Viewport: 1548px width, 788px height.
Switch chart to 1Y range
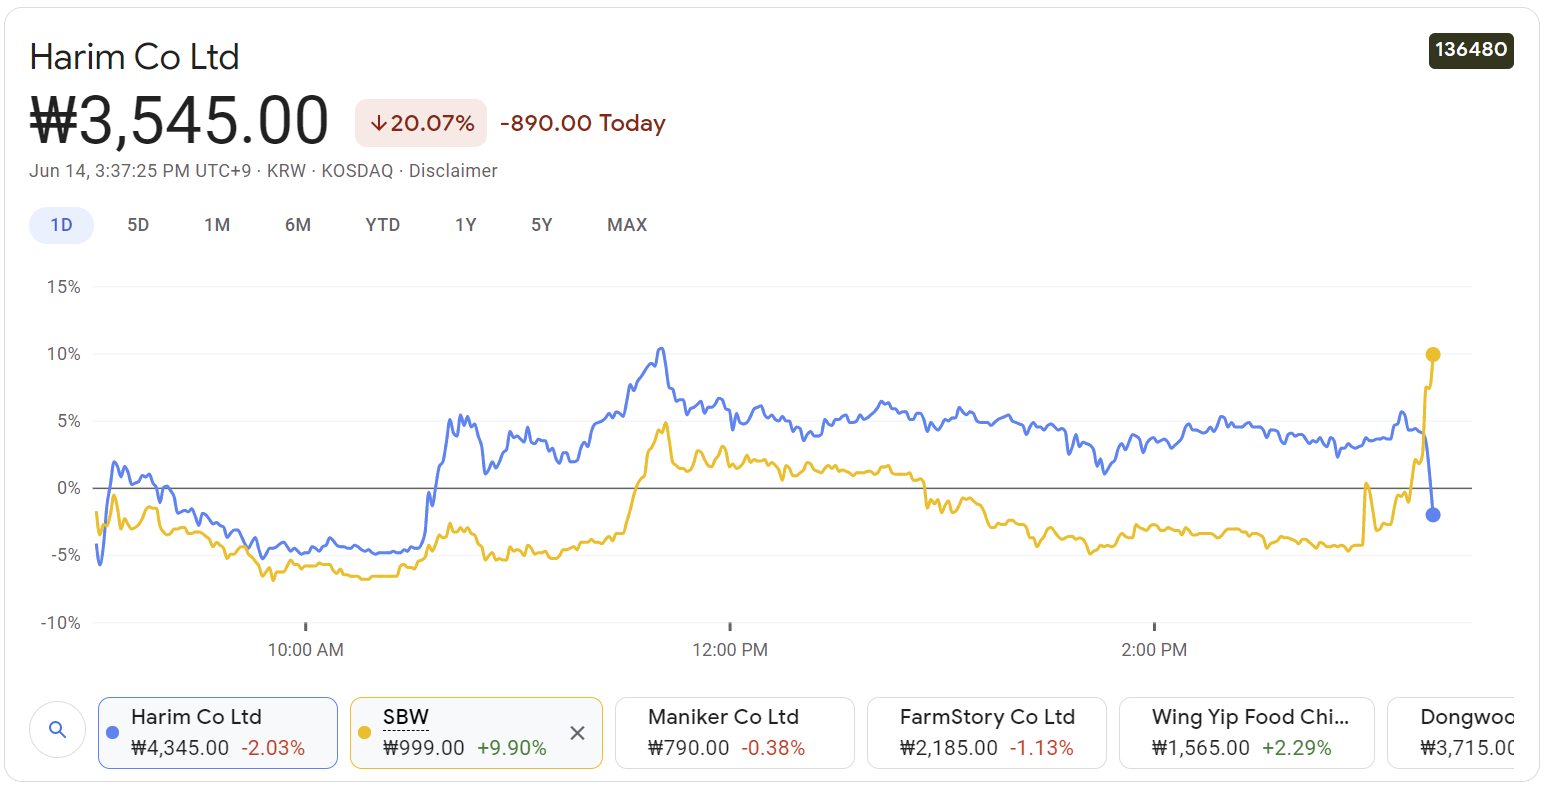click(466, 225)
